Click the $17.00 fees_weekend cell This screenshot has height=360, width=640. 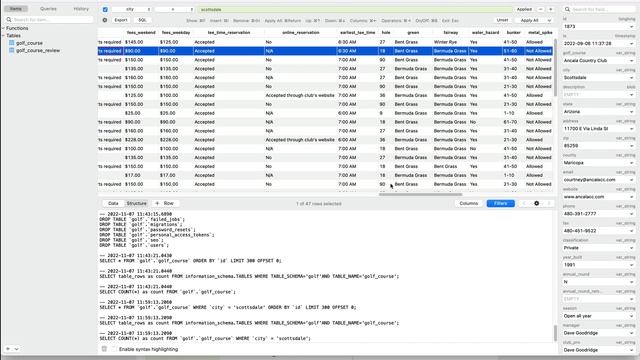141,175
